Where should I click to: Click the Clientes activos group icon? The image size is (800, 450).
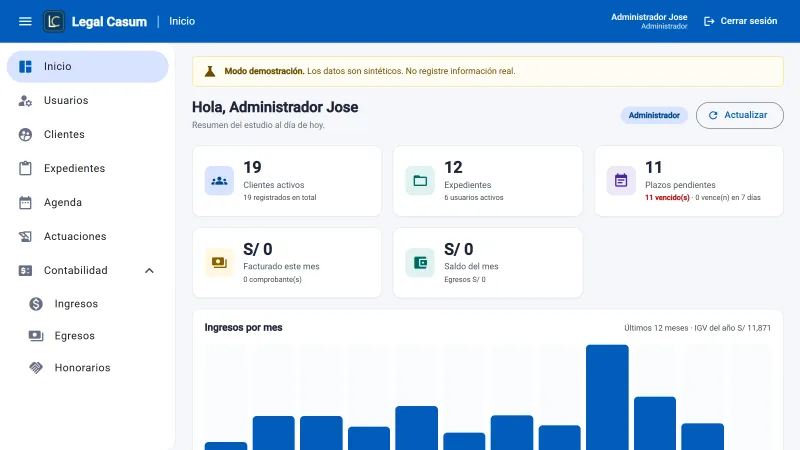(x=219, y=181)
